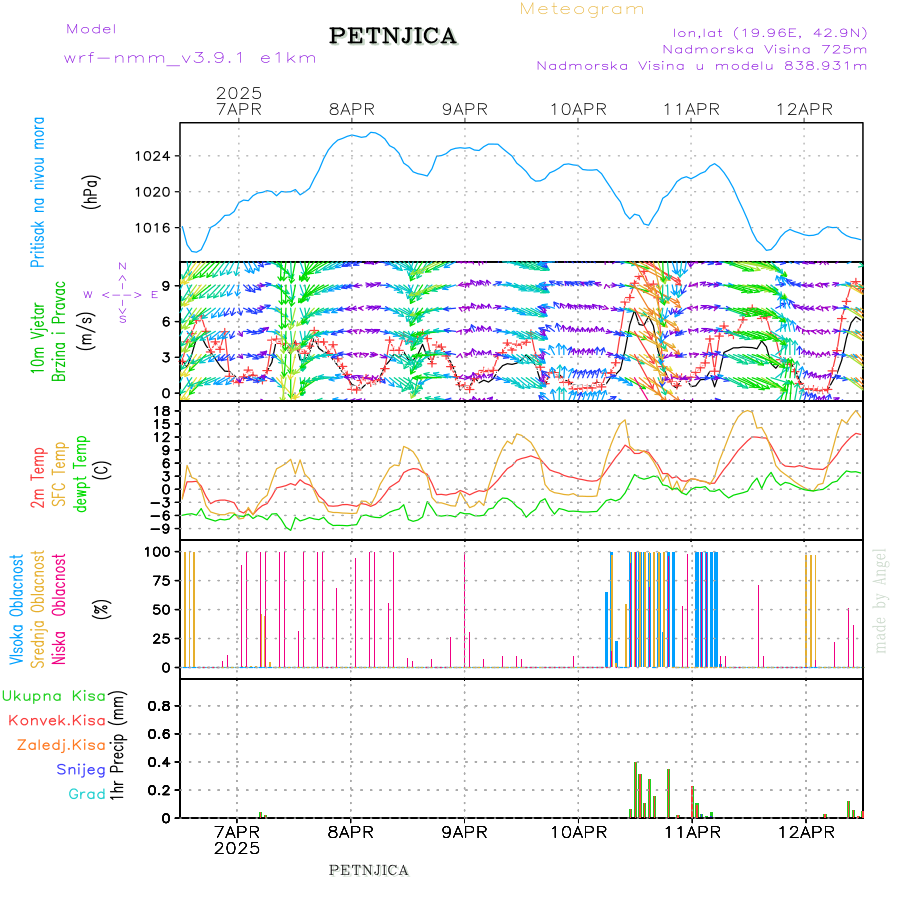Click the (C) temperature unit label

click(103, 470)
